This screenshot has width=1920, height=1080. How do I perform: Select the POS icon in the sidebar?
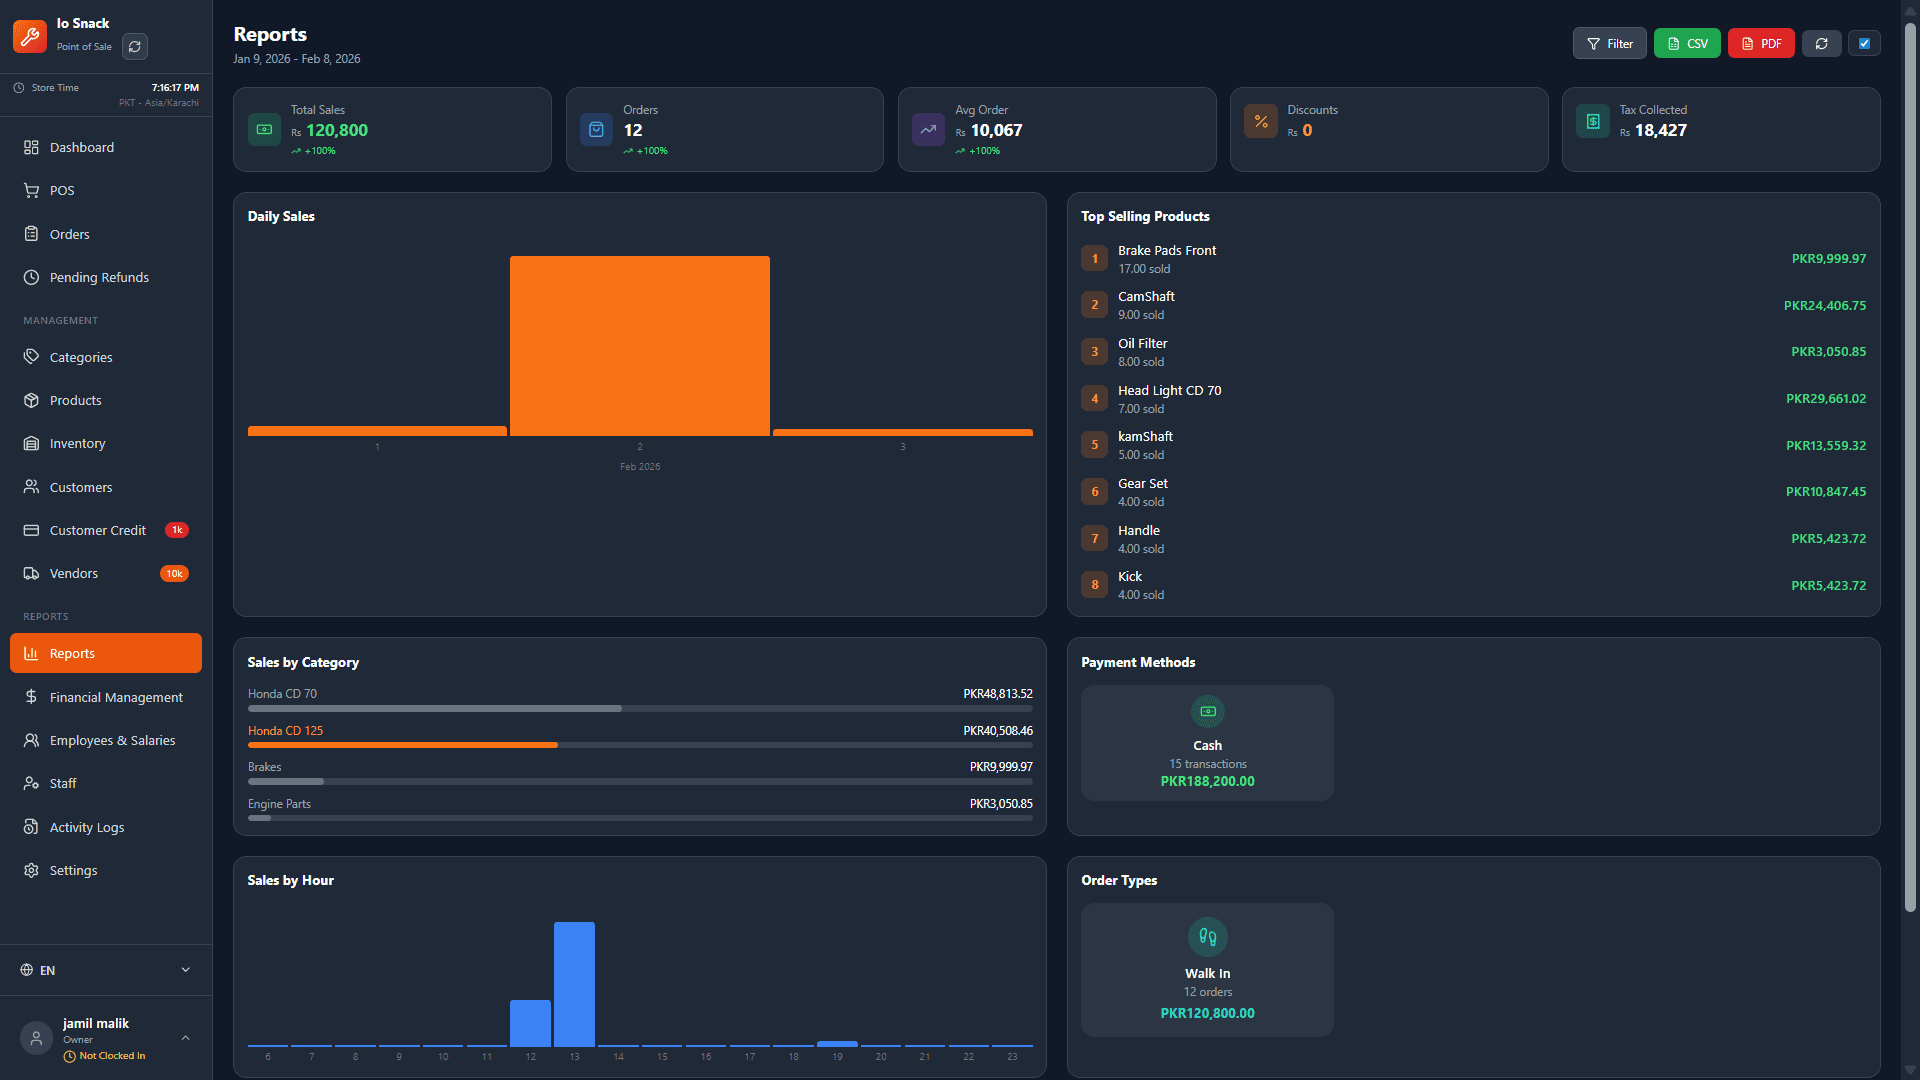[x=31, y=190]
